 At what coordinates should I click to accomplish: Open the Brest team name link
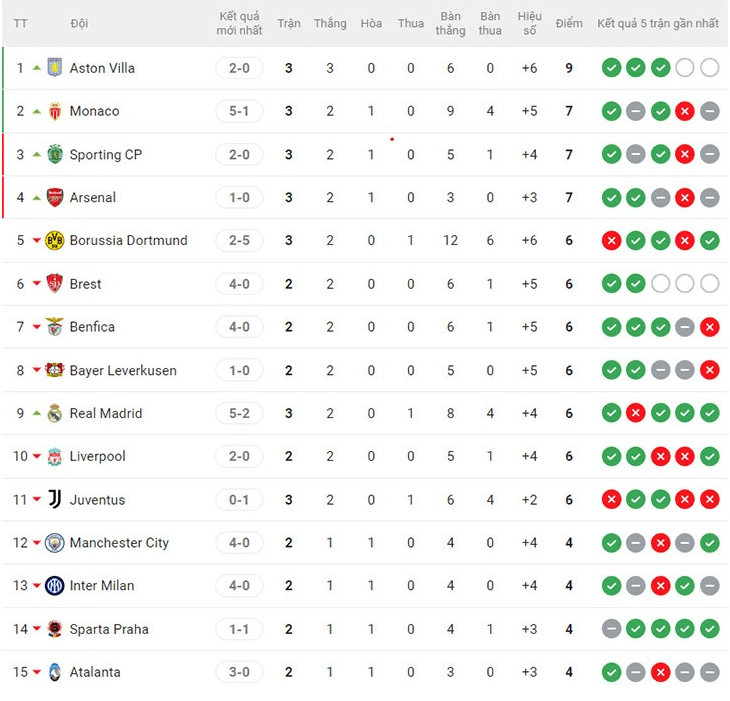[x=85, y=284]
